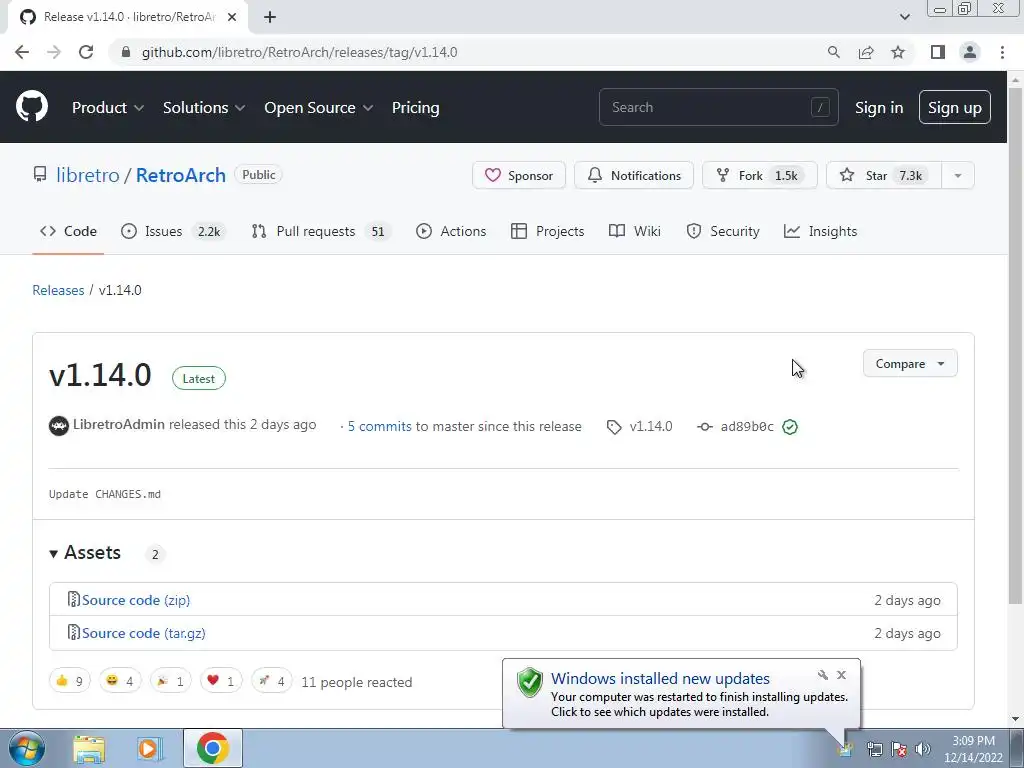
Task: Open Chrome's three-dot menu
Action: 1002,52
